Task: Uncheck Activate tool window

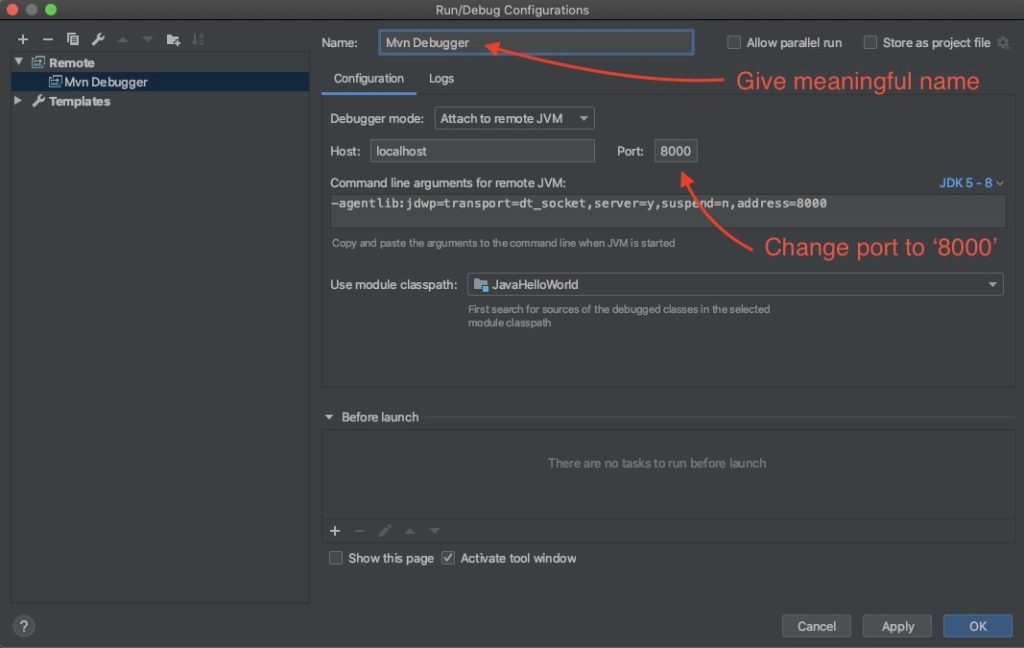Action: coord(447,558)
